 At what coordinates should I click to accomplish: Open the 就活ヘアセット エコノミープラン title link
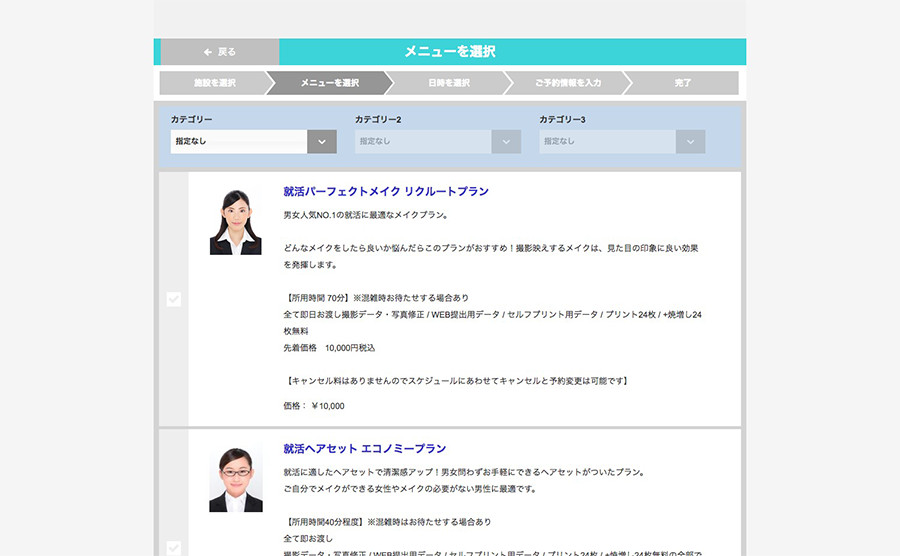coord(364,449)
